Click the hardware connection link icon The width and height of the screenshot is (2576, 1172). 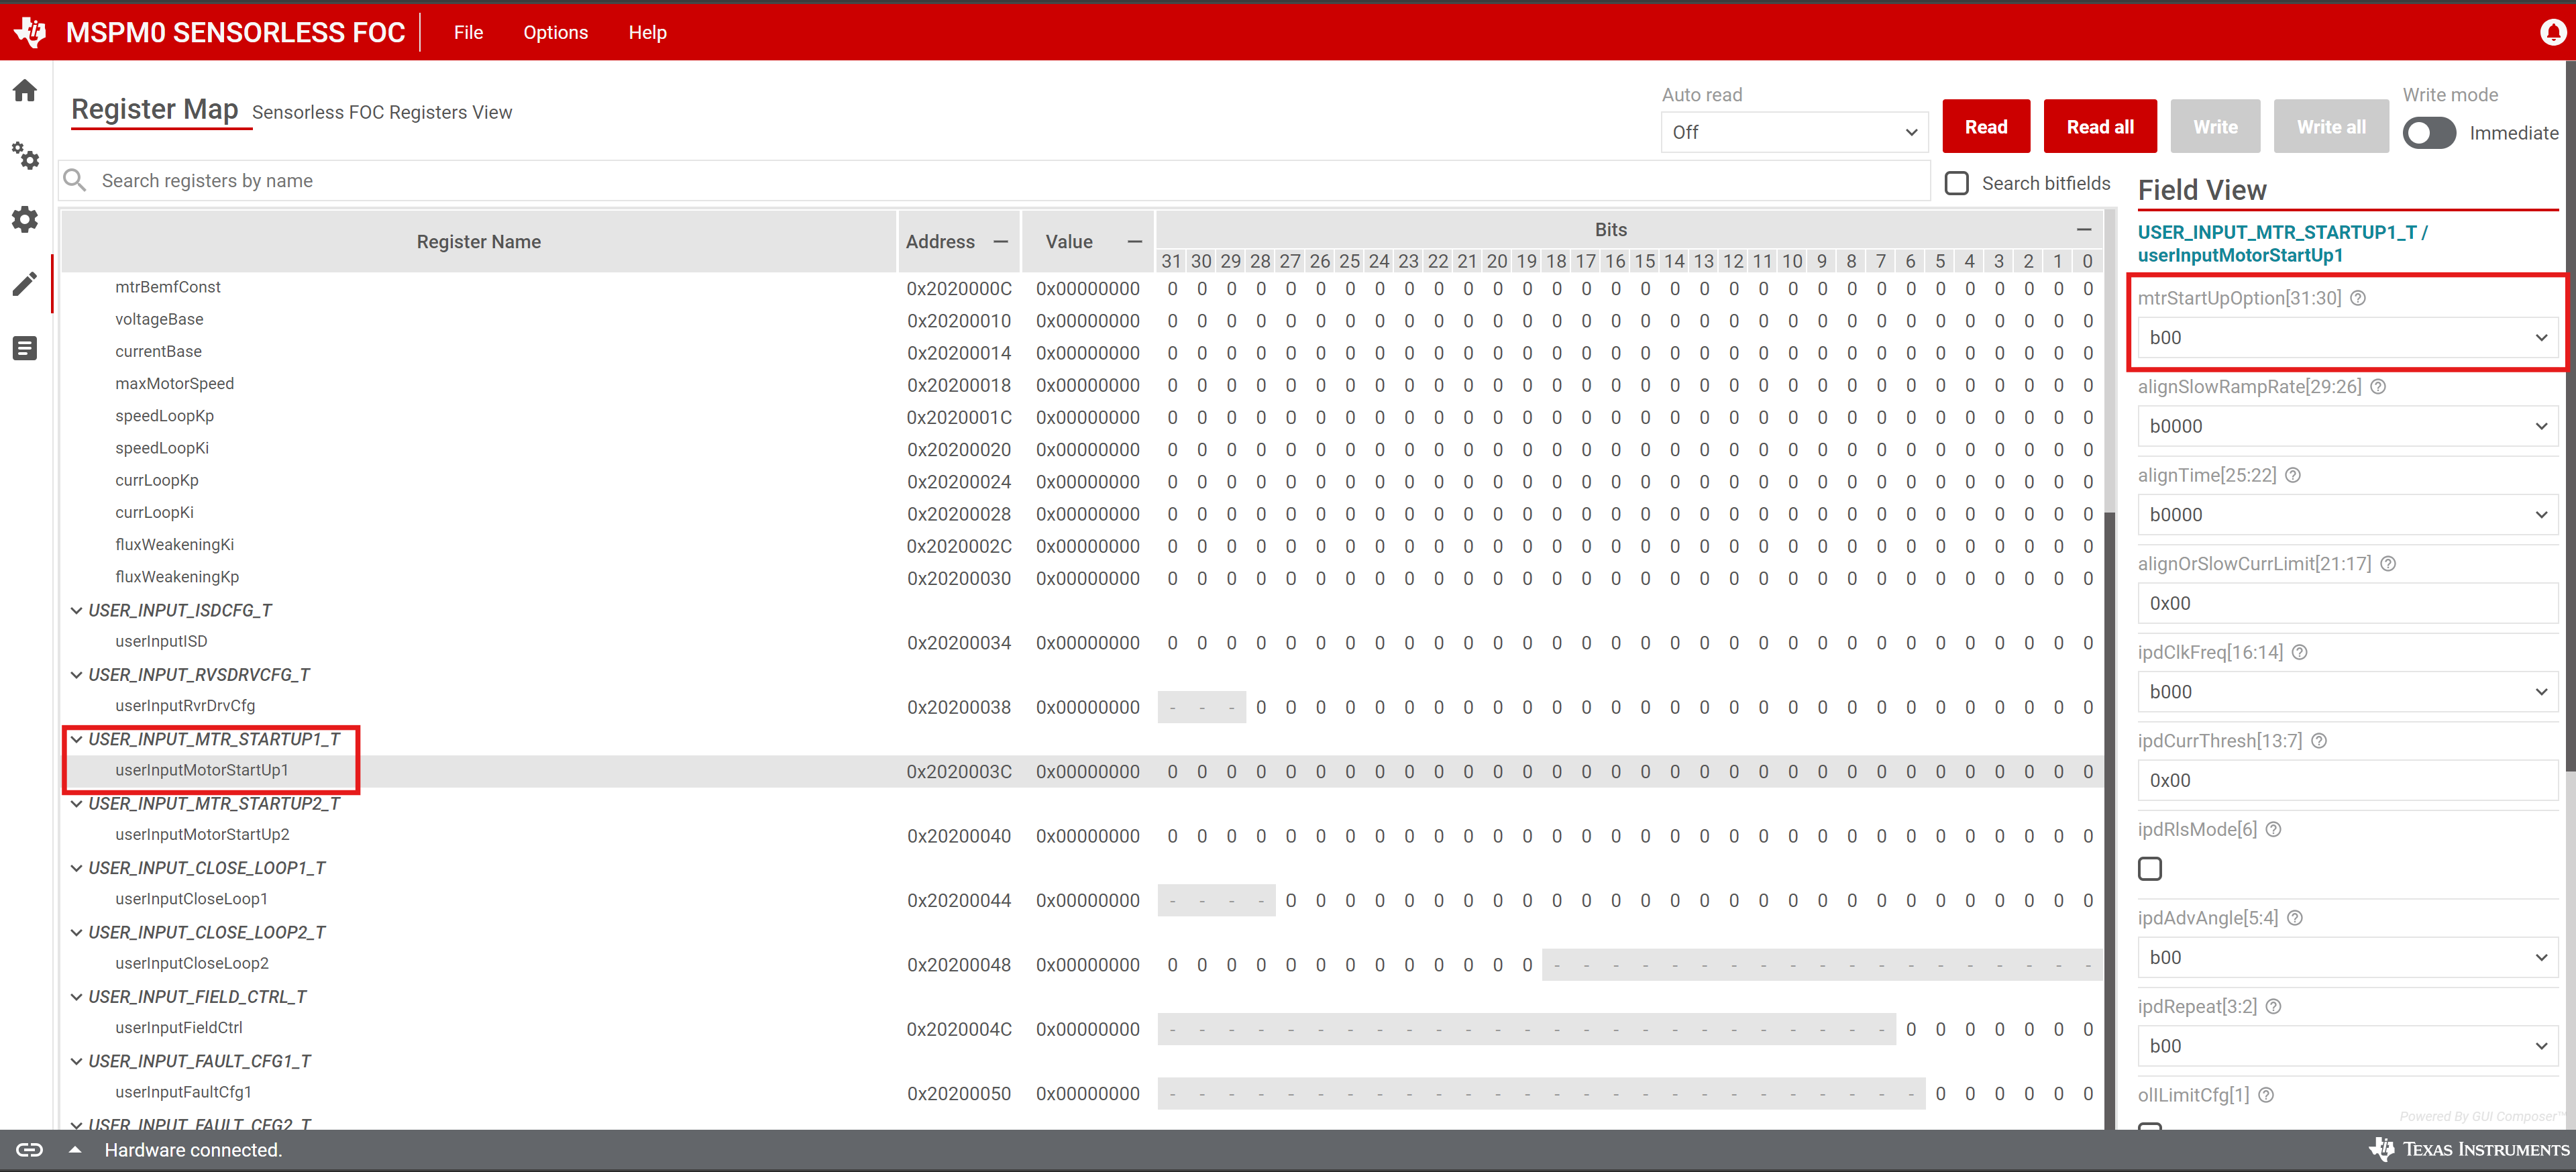(29, 1150)
